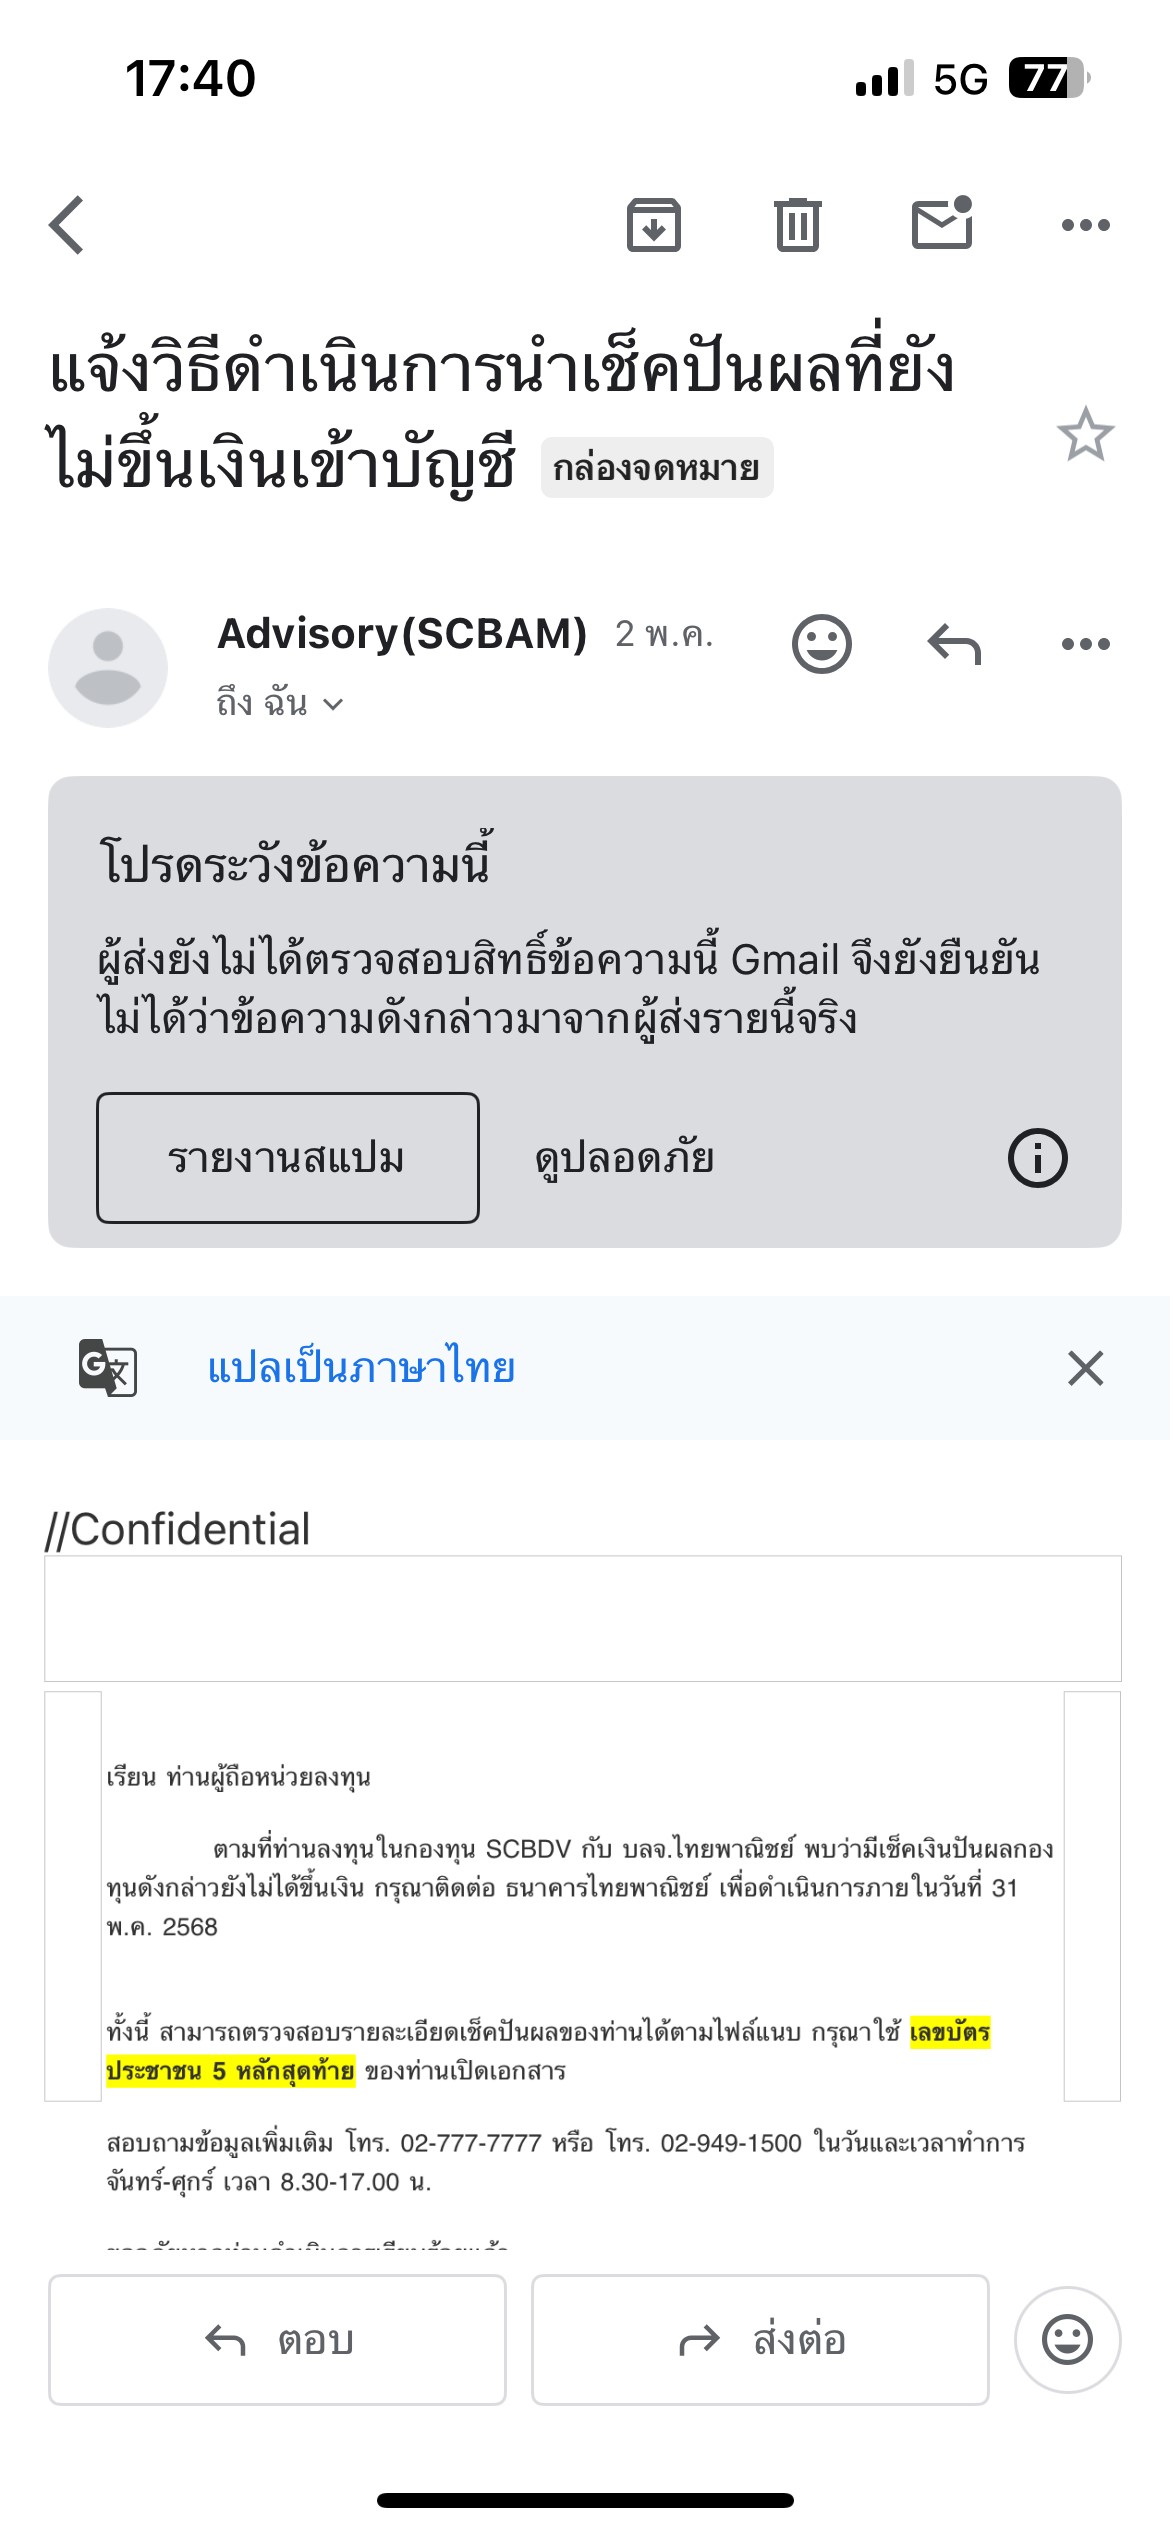Open message three-dot menu beside the reply arrow

(x=1085, y=644)
